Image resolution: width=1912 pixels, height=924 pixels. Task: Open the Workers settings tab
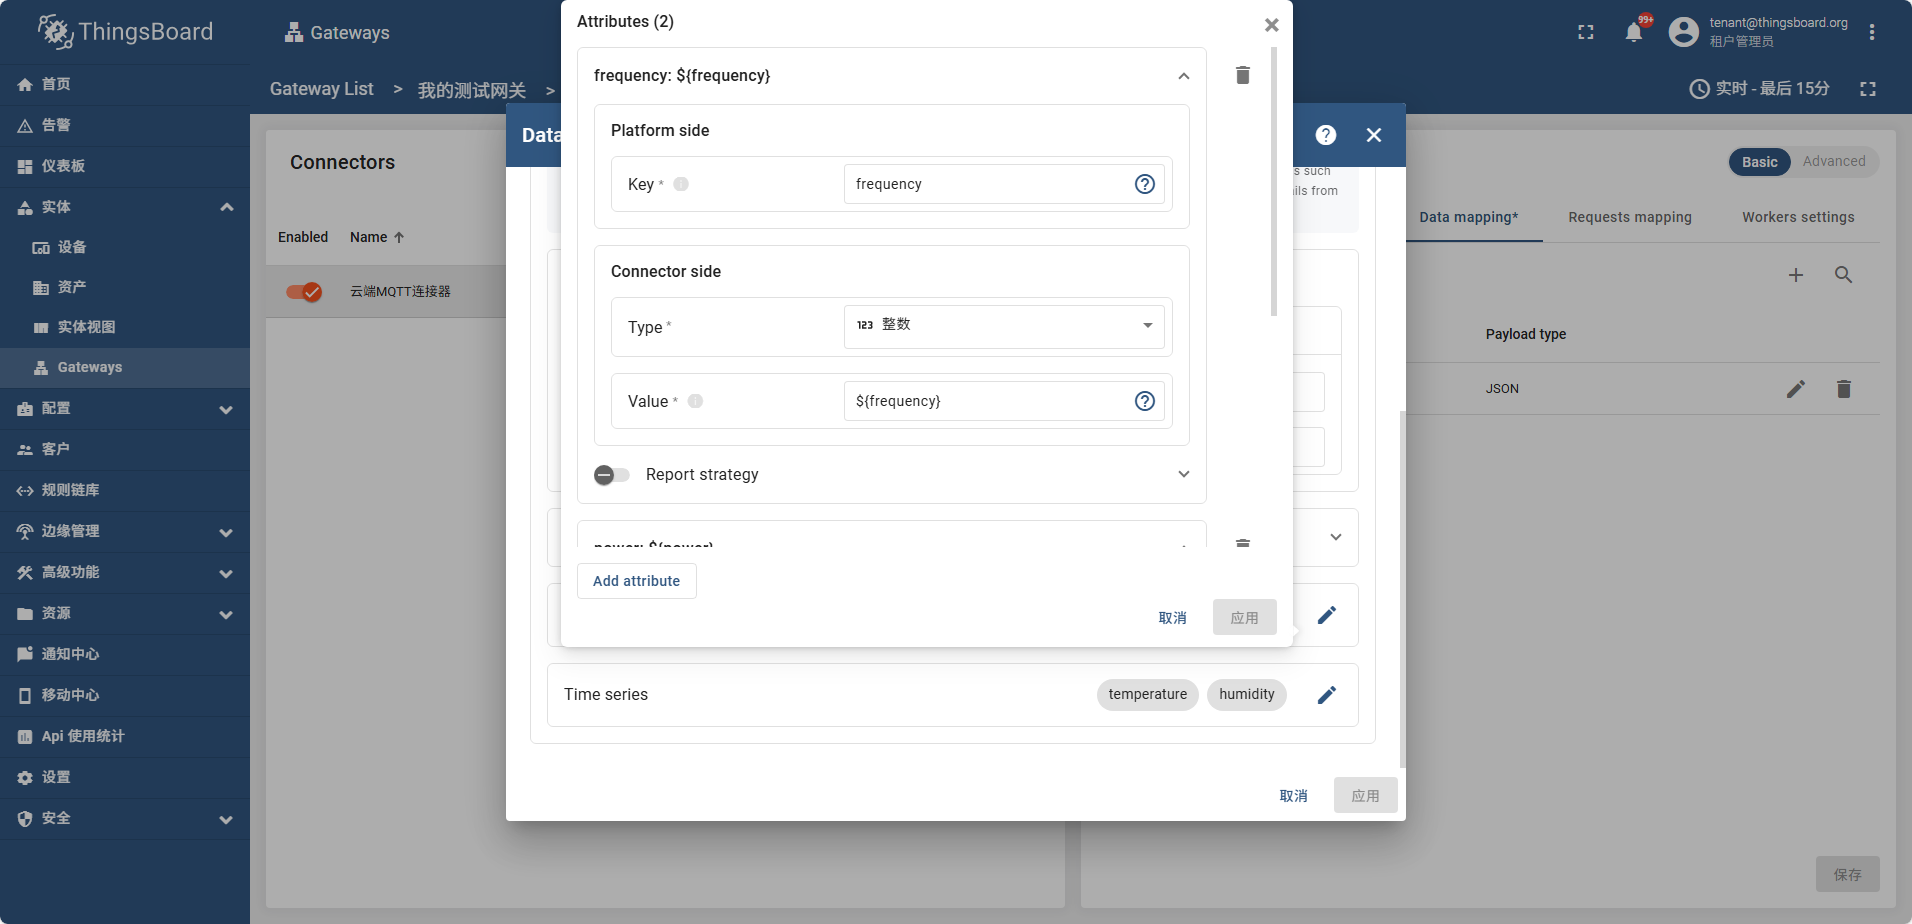pyautogui.click(x=1797, y=217)
